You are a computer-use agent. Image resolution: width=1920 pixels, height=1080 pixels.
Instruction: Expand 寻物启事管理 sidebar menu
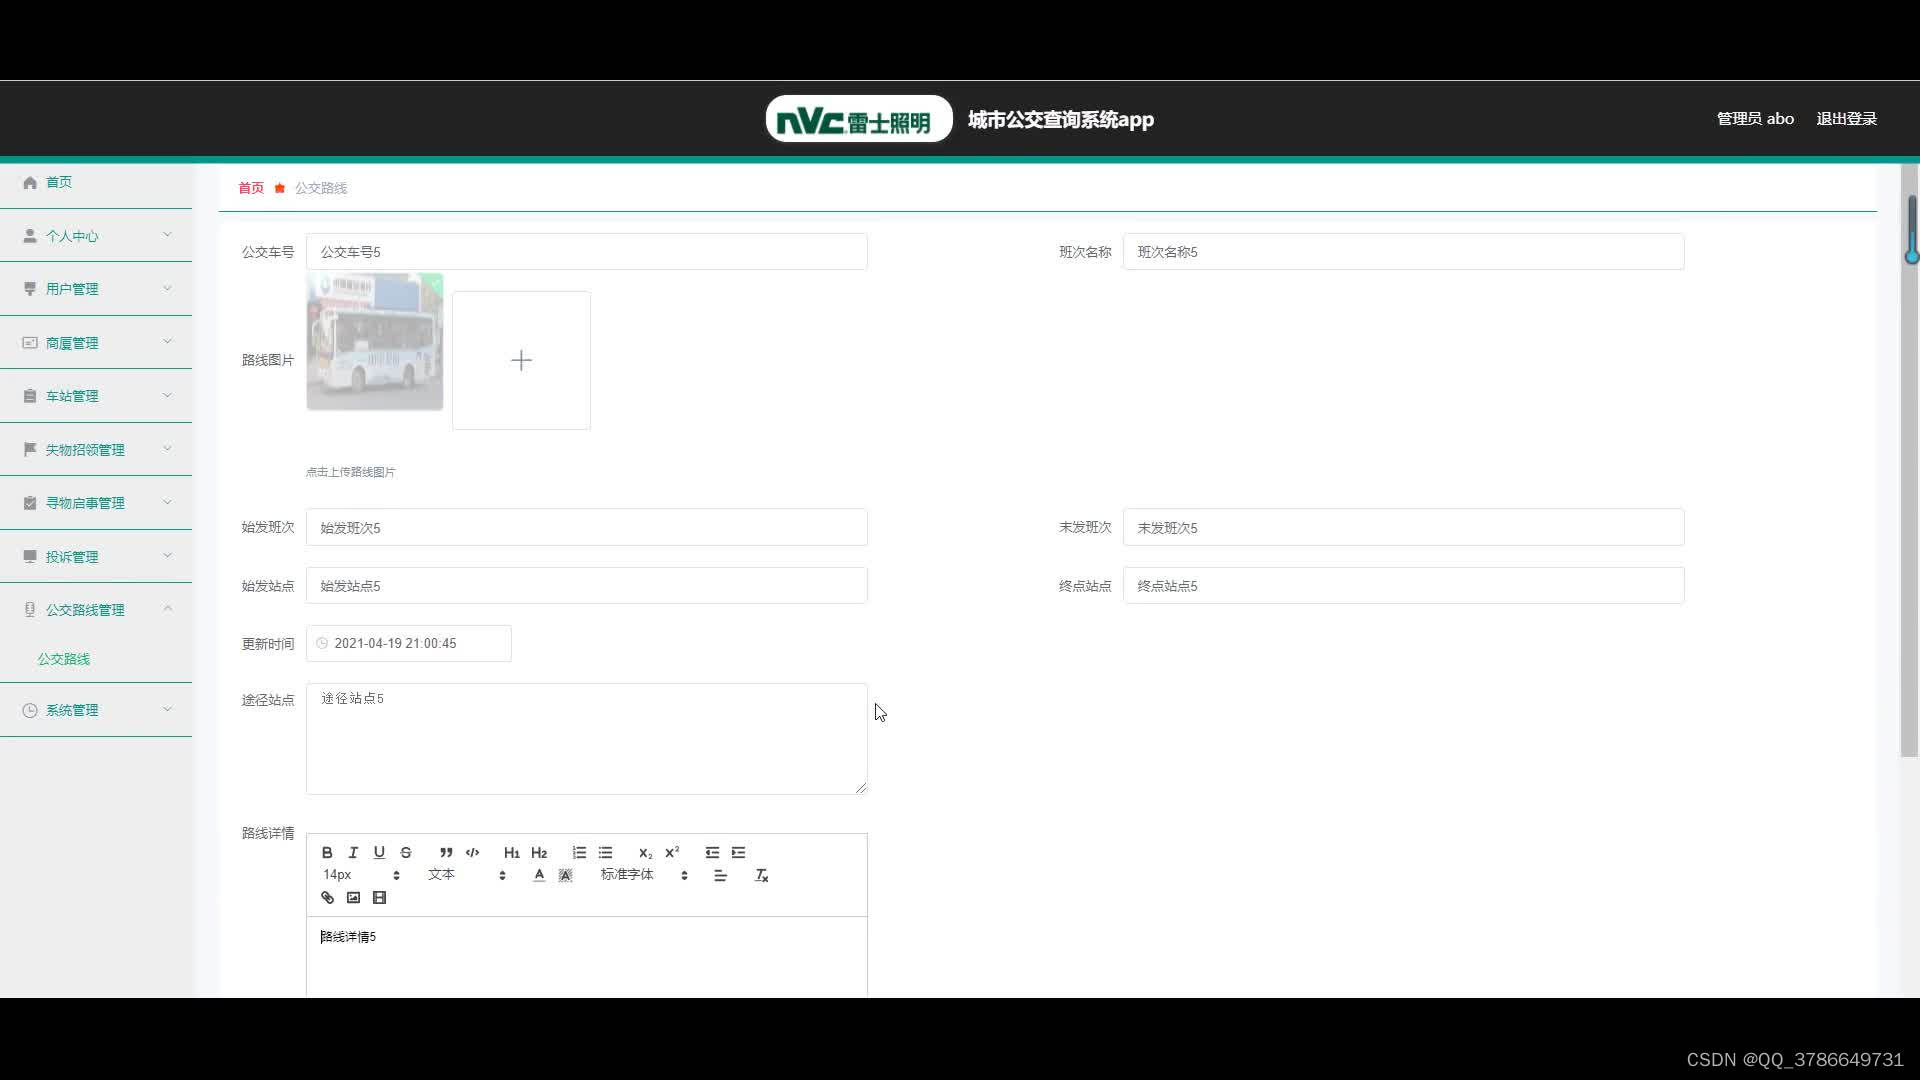click(96, 503)
